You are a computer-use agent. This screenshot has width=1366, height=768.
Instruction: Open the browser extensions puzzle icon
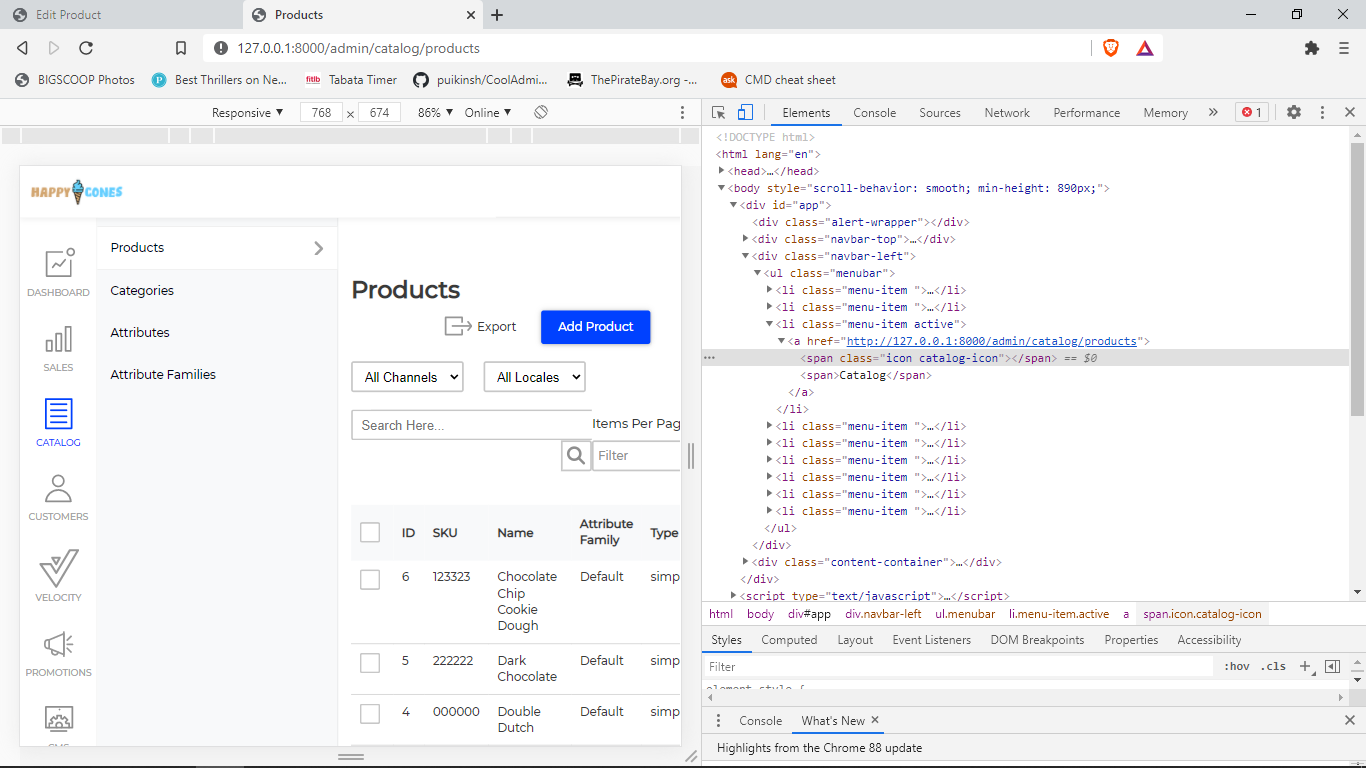point(1312,48)
